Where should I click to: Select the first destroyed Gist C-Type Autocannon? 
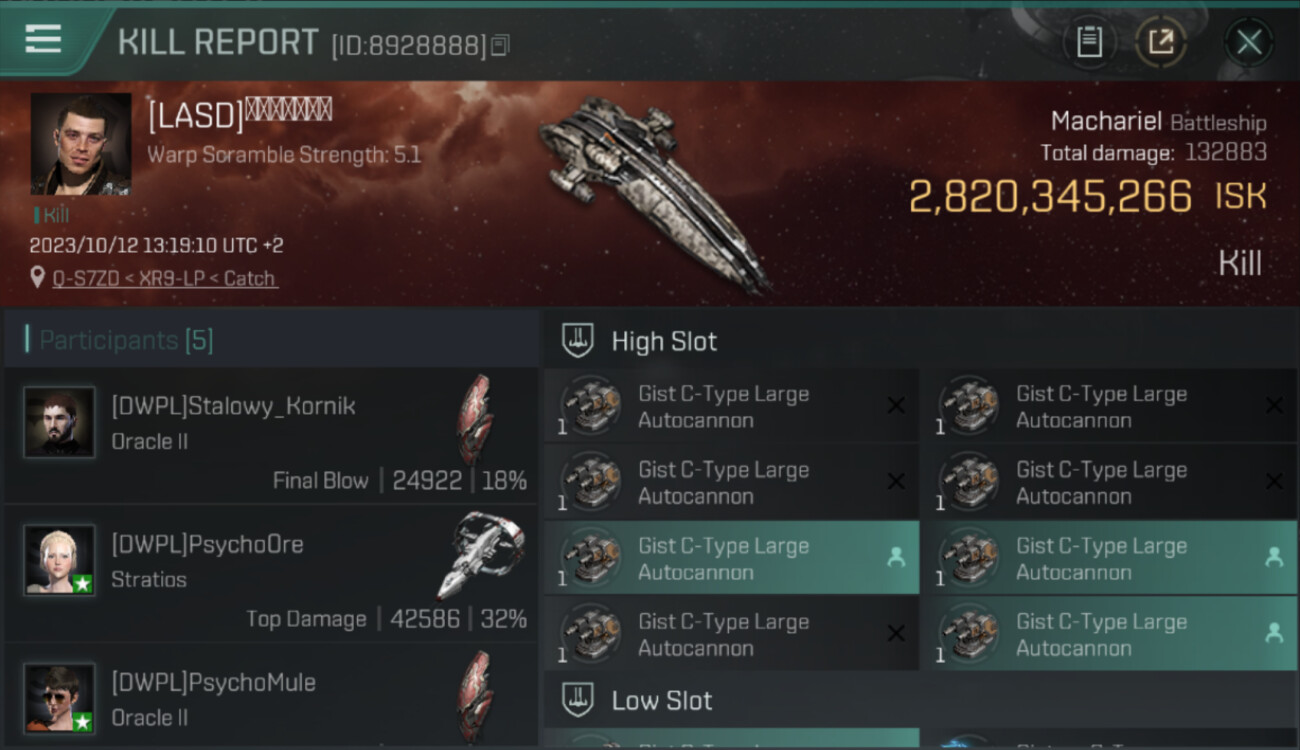pyautogui.click(x=731, y=406)
